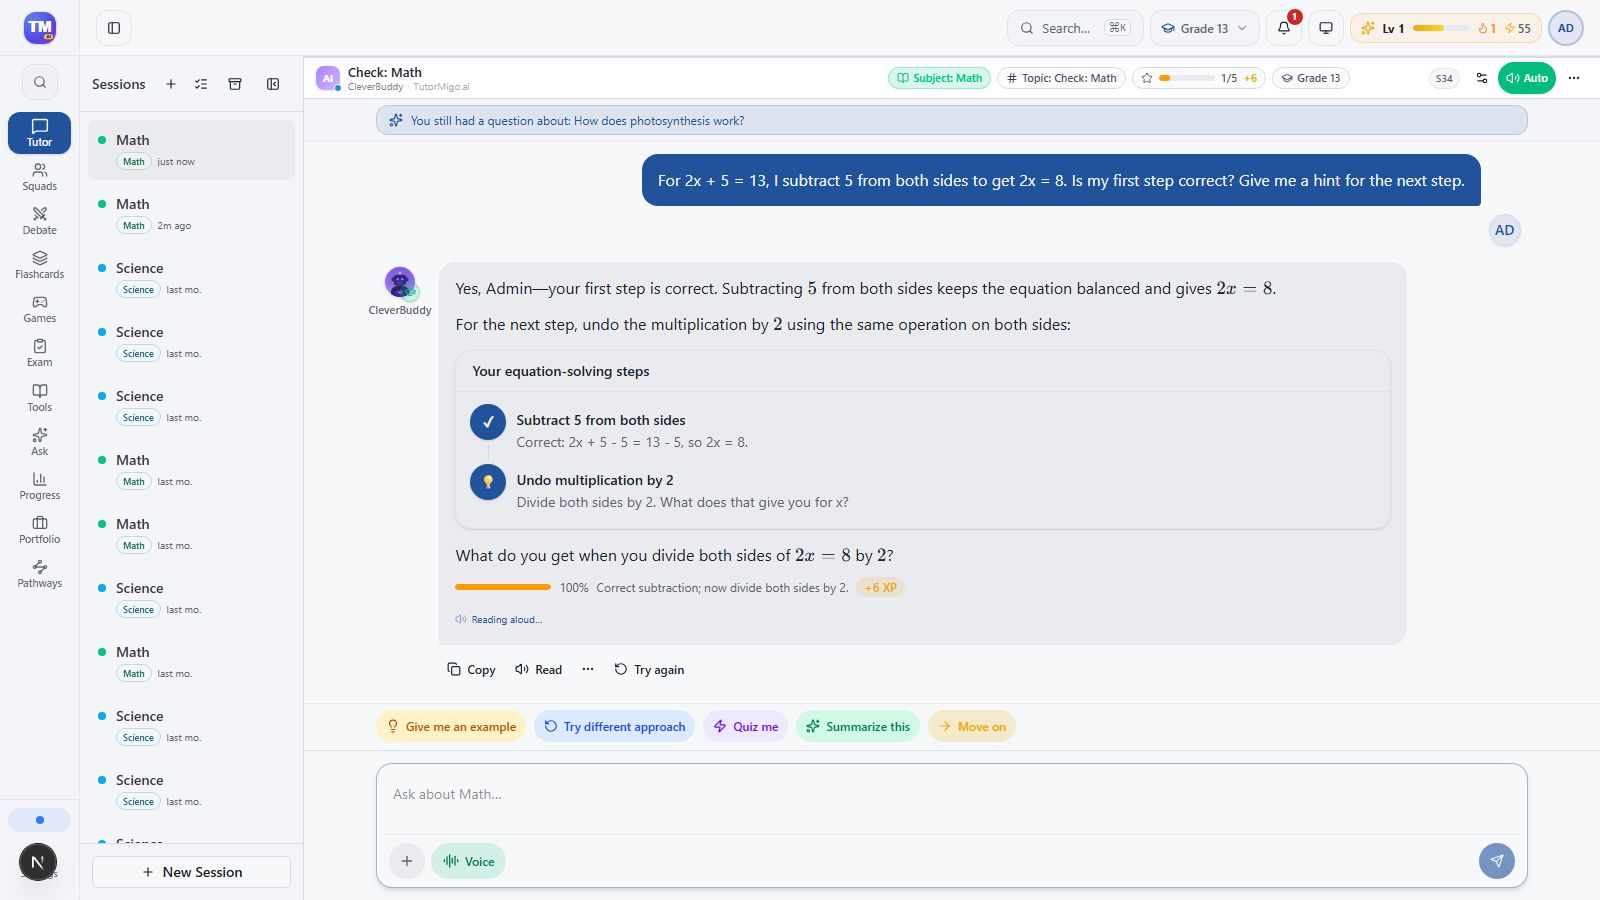Click the Move on suggestion

[972, 726]
